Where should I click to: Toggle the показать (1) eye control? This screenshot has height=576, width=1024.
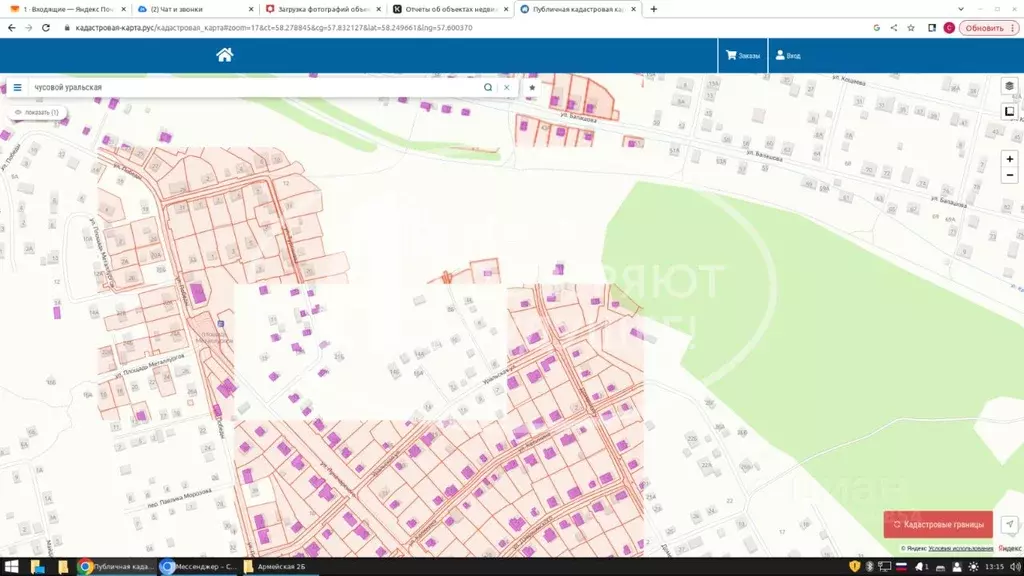(x=37, y=112)
